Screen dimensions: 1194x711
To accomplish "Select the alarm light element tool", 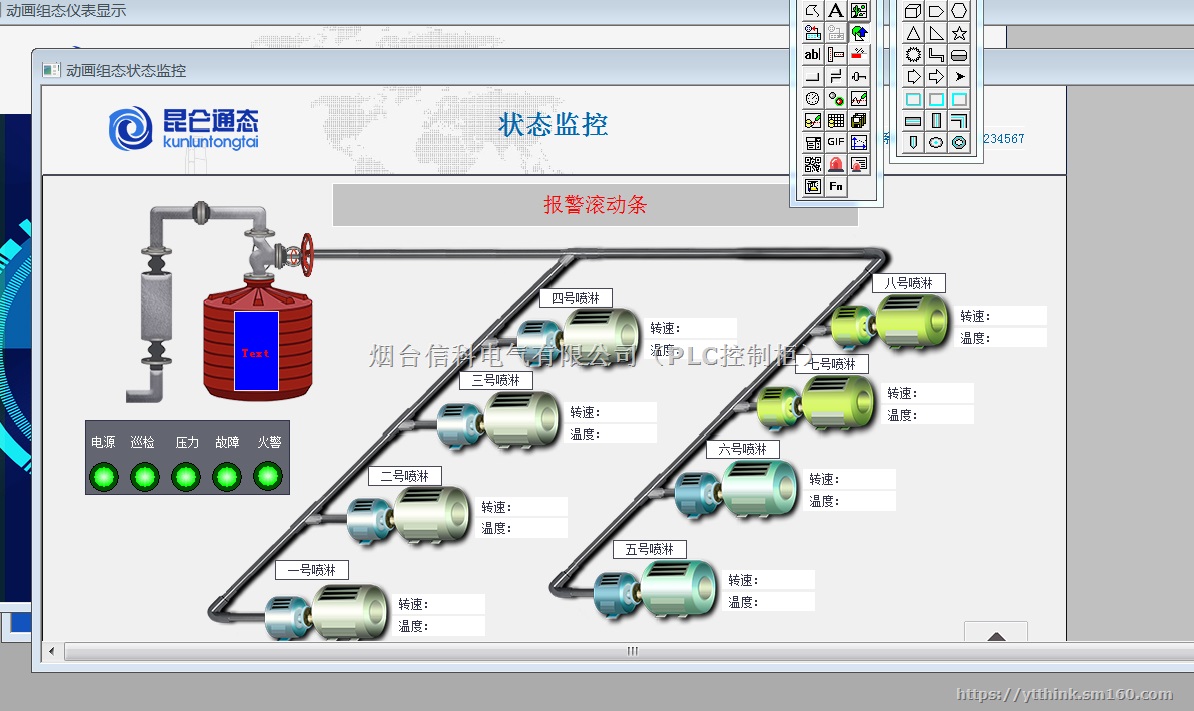I will [836, 163].
